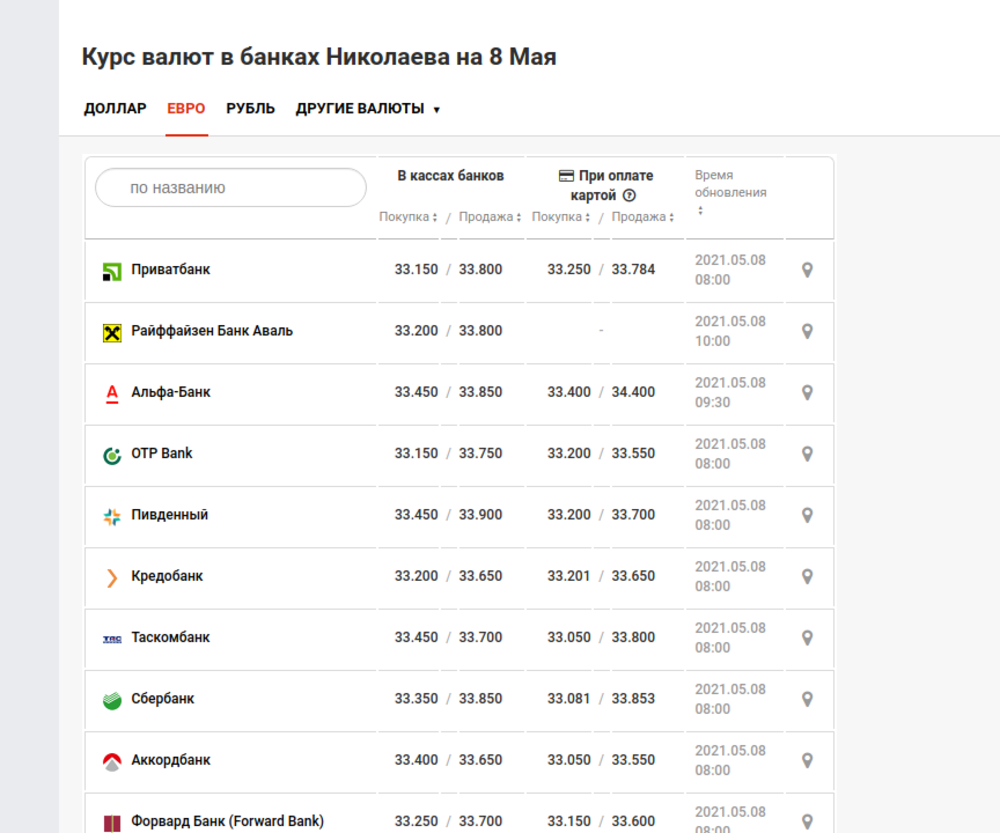The image size is (1000, 833).
Task: Open map pin for Райффайзен Банк Аваль
Action: tap(807, 331)
